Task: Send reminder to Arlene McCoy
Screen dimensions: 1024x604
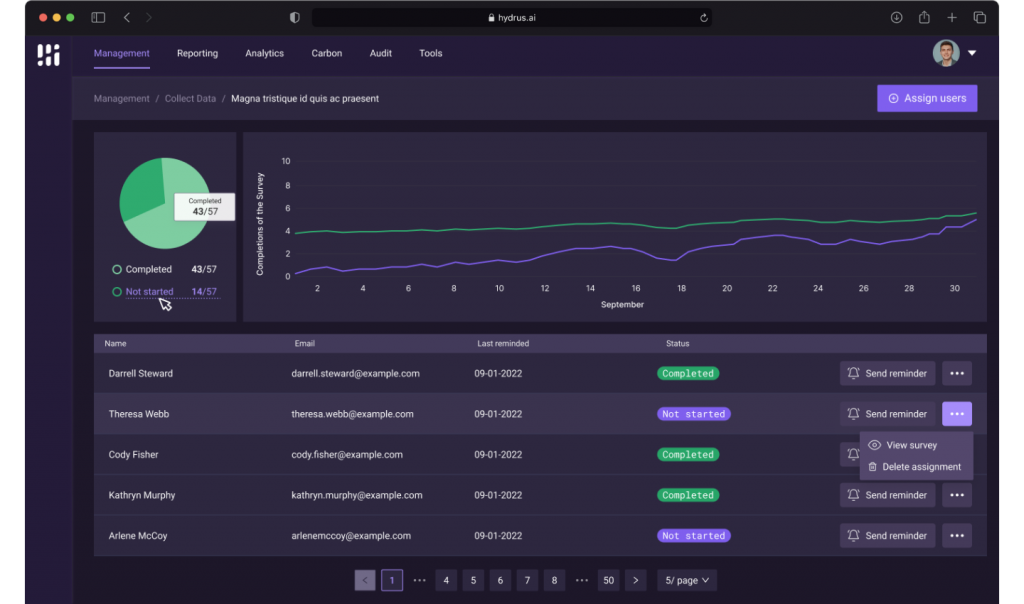Action: click(887, 535)
